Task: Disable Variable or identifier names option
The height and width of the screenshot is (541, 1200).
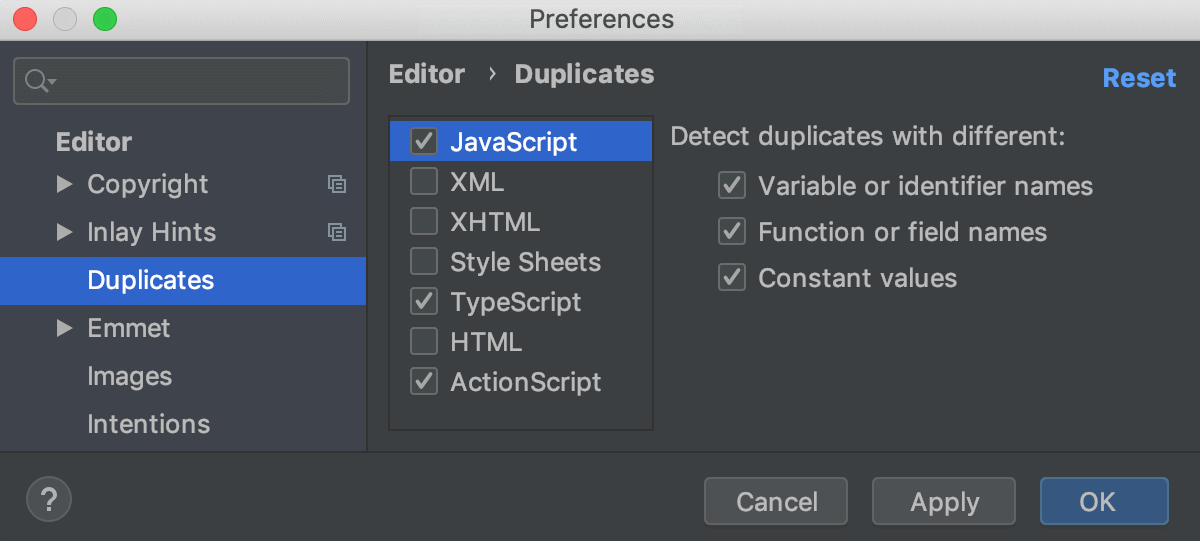Action: tap(732, 186)
